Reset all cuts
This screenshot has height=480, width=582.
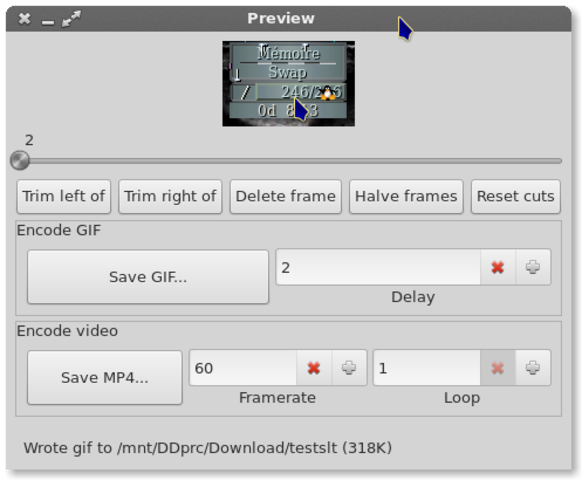[516, 196]
